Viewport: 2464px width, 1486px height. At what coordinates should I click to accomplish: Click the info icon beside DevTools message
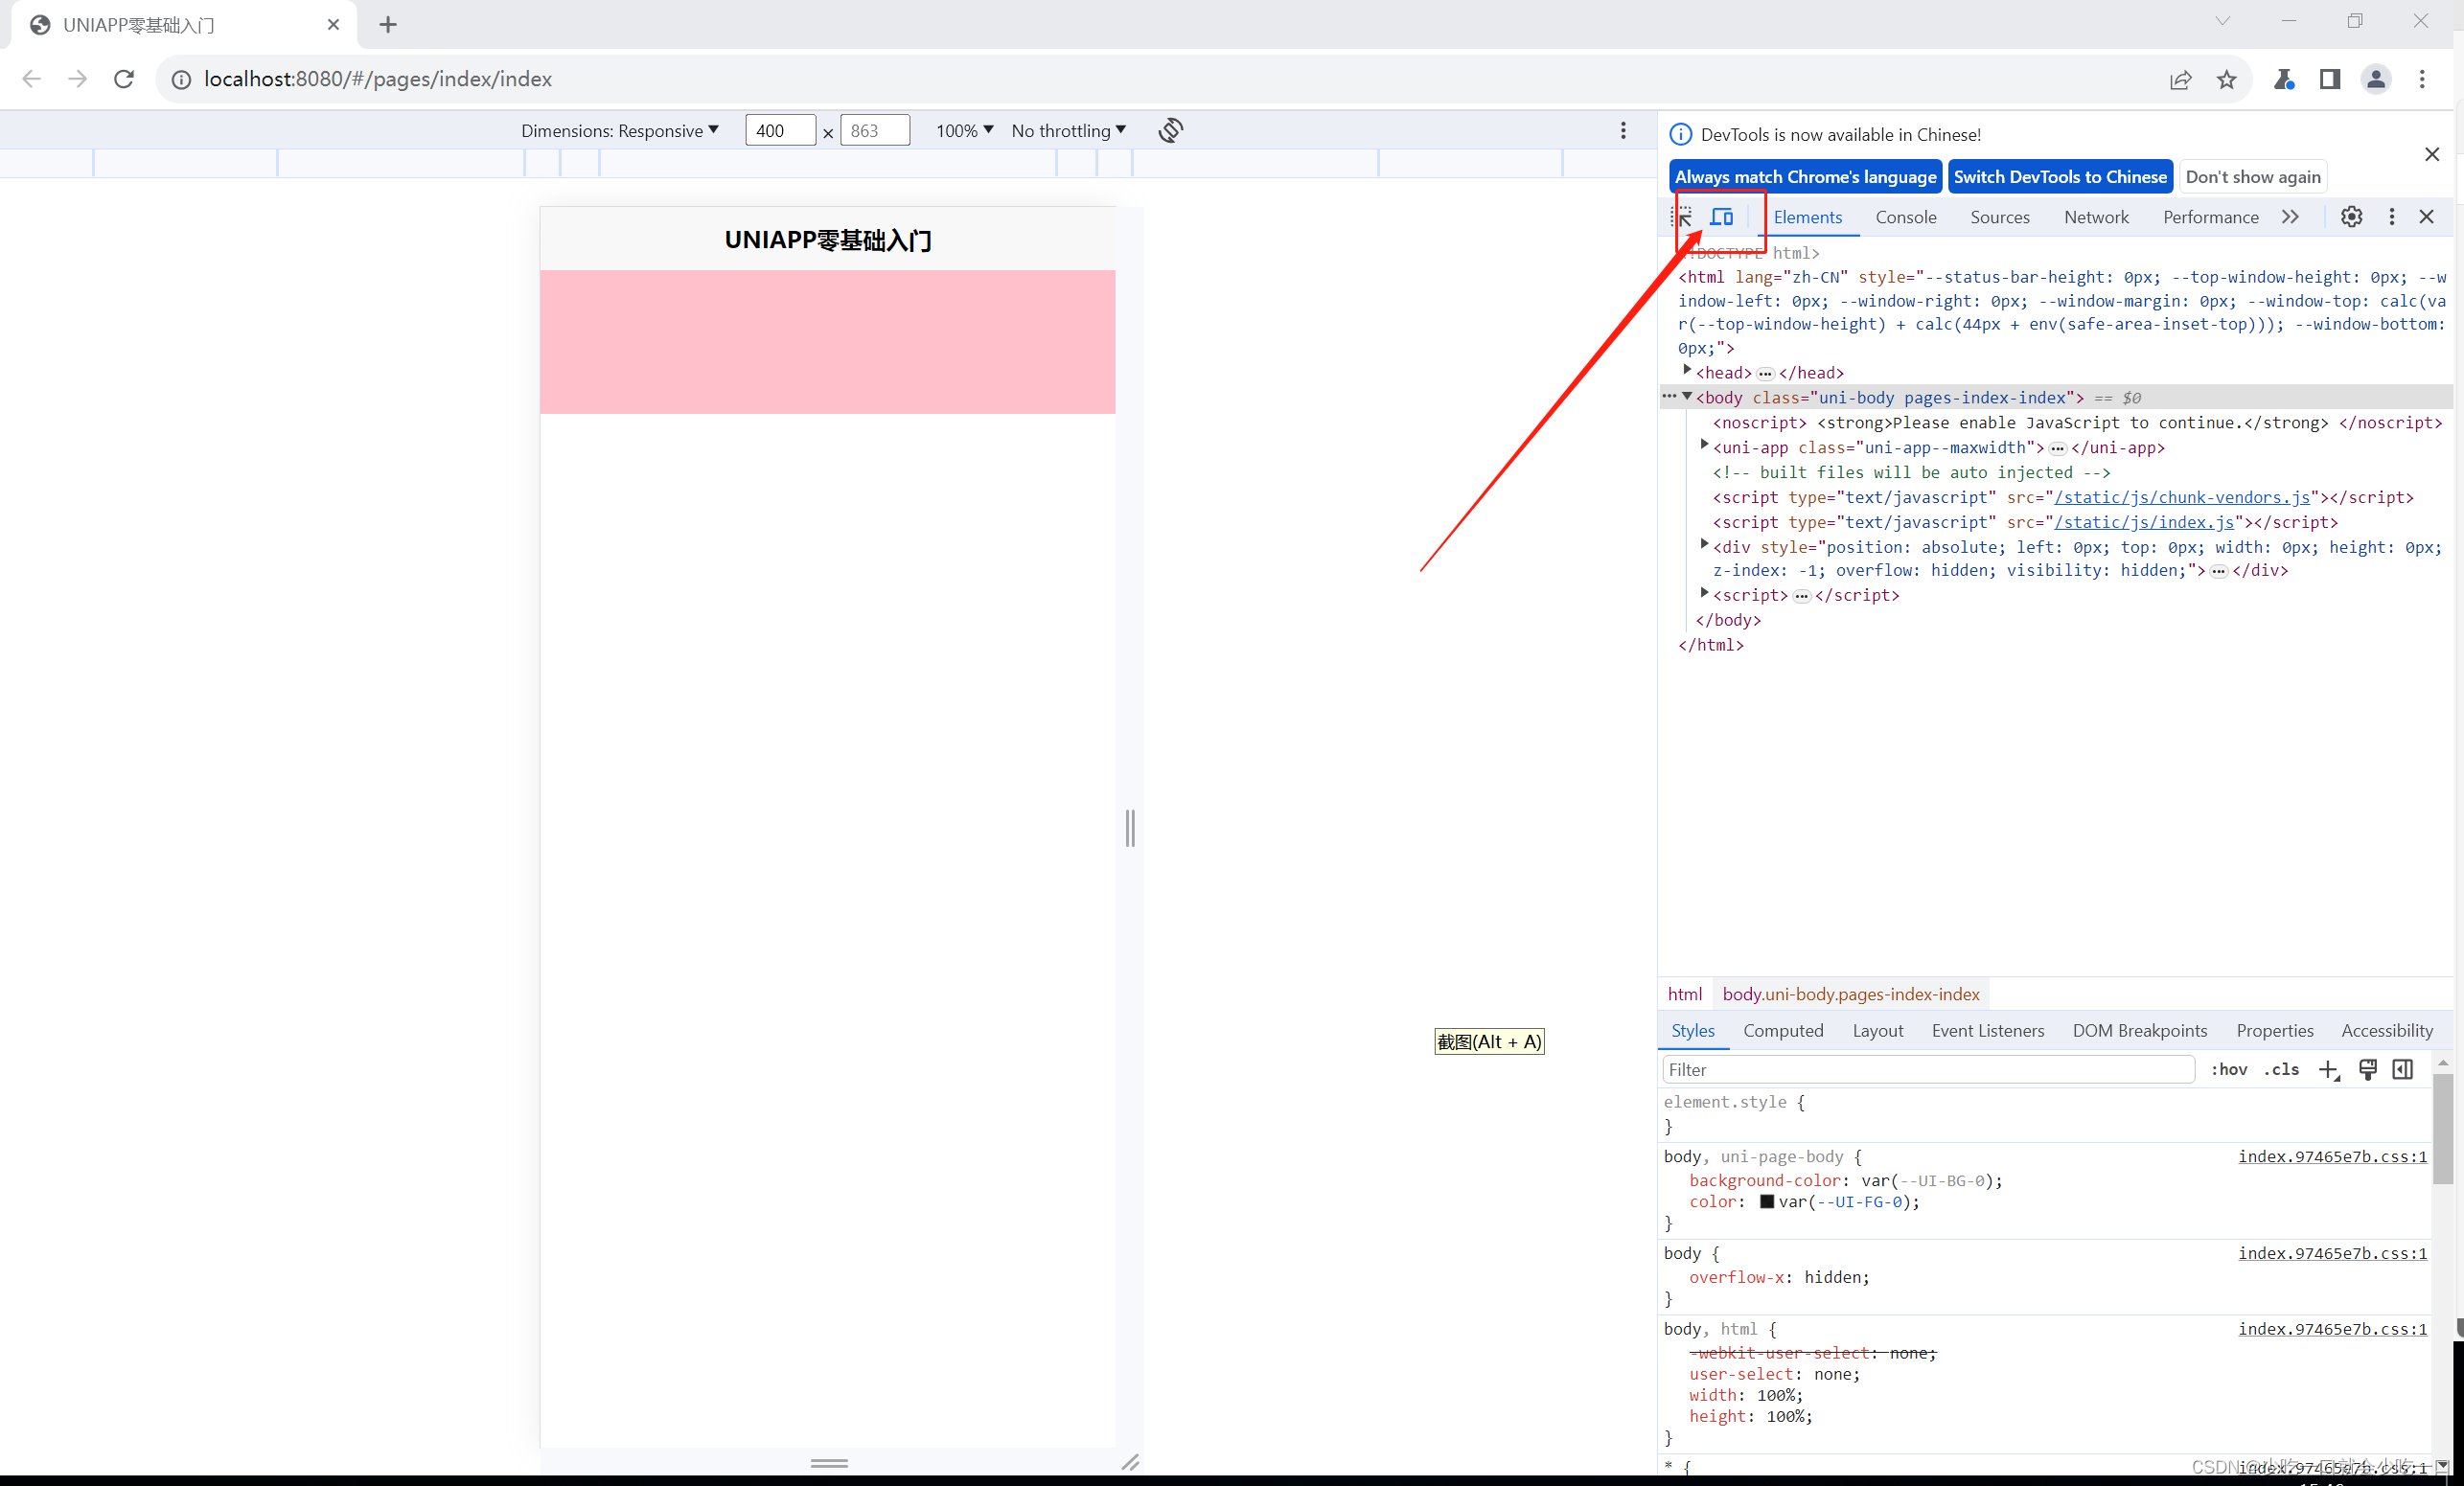pyautogui.click(x=1681, y=134)
